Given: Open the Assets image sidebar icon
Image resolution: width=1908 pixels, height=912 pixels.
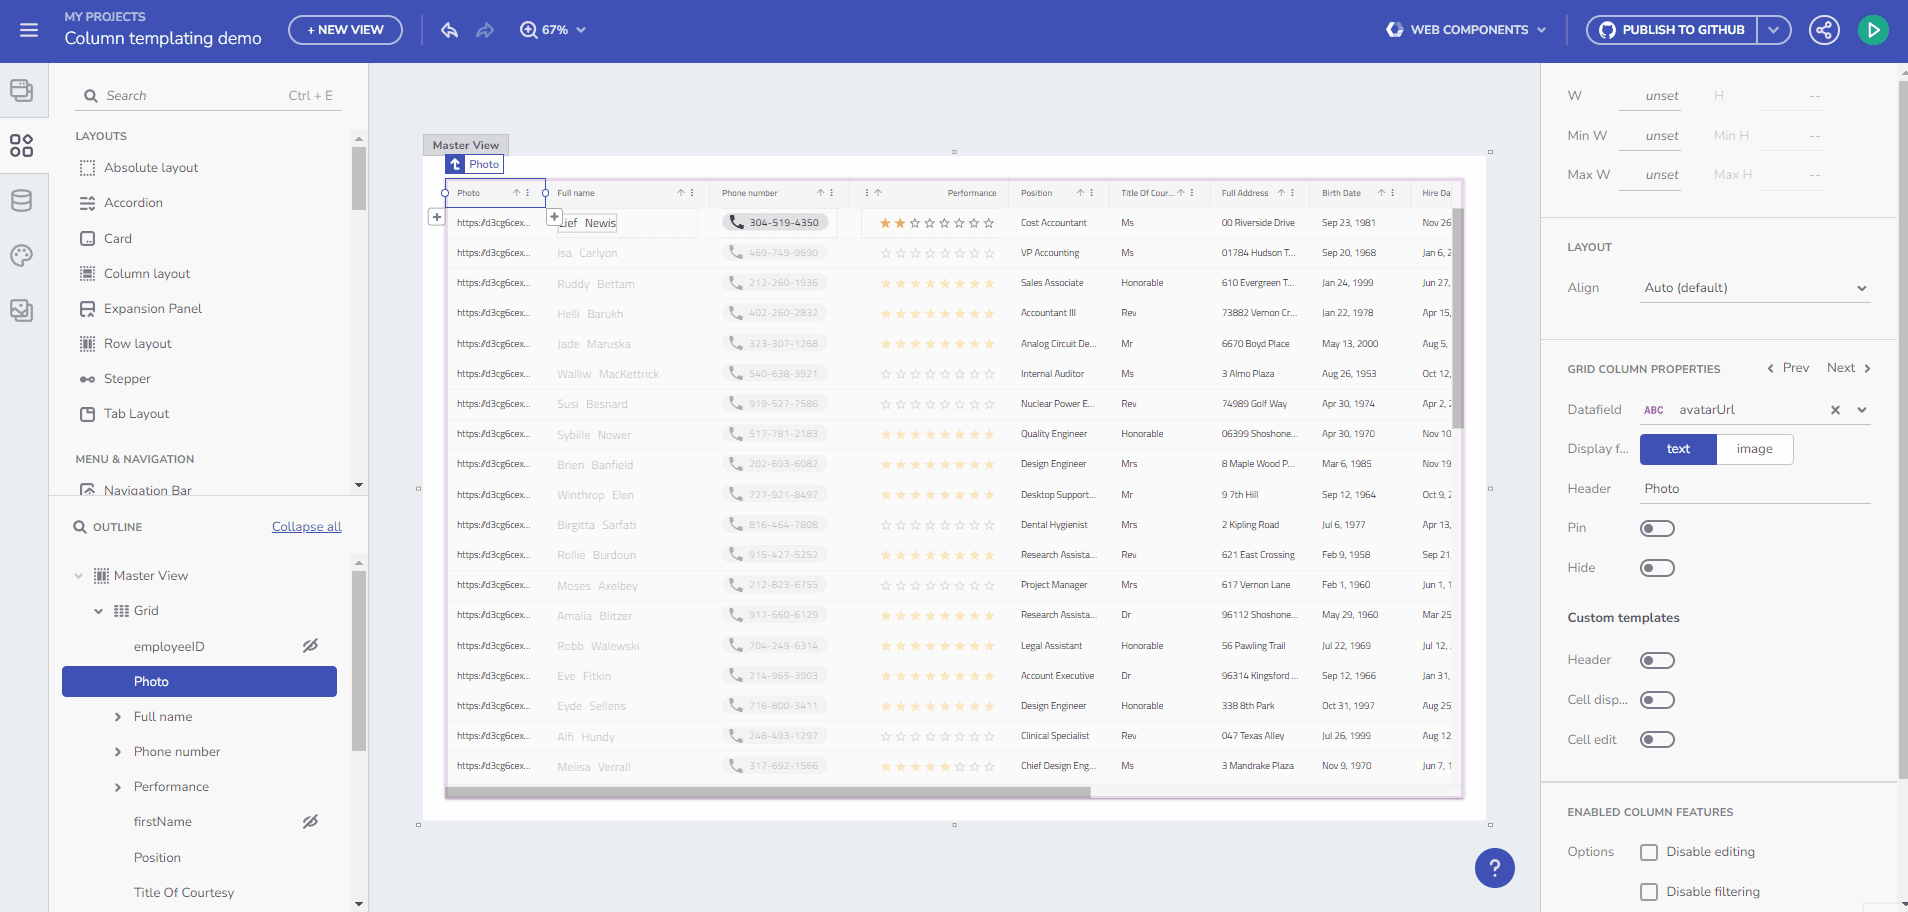Looking at the screenshot, I should pos(21,311).
